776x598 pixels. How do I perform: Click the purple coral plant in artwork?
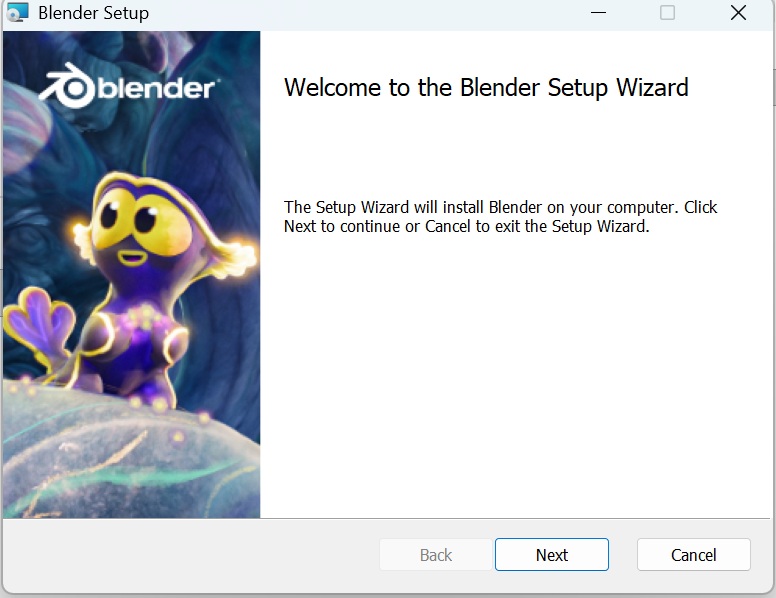40,324
